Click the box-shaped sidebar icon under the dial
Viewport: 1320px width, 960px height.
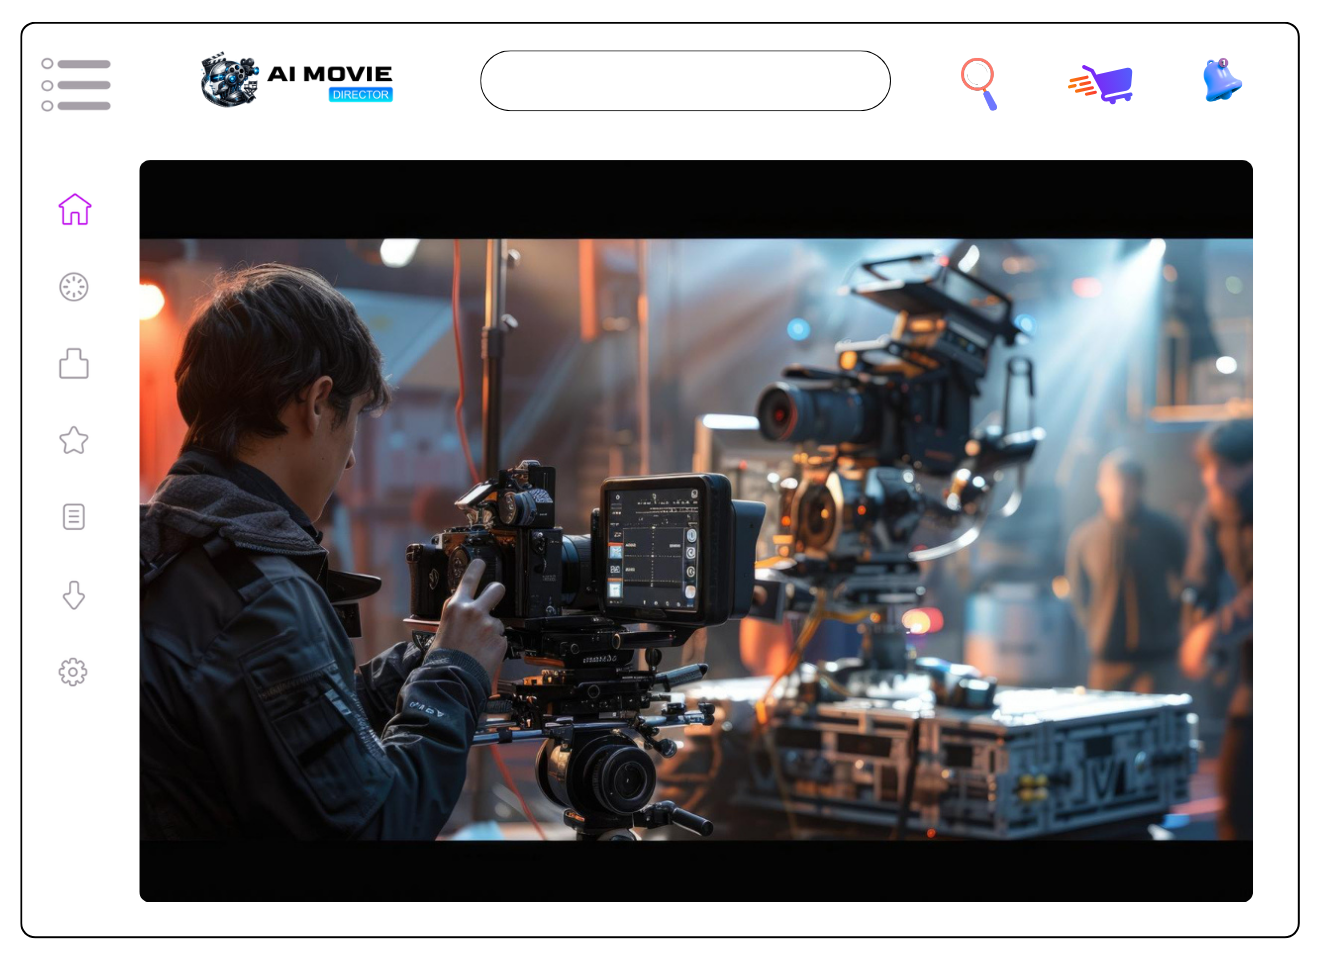(x=74, y=363)
